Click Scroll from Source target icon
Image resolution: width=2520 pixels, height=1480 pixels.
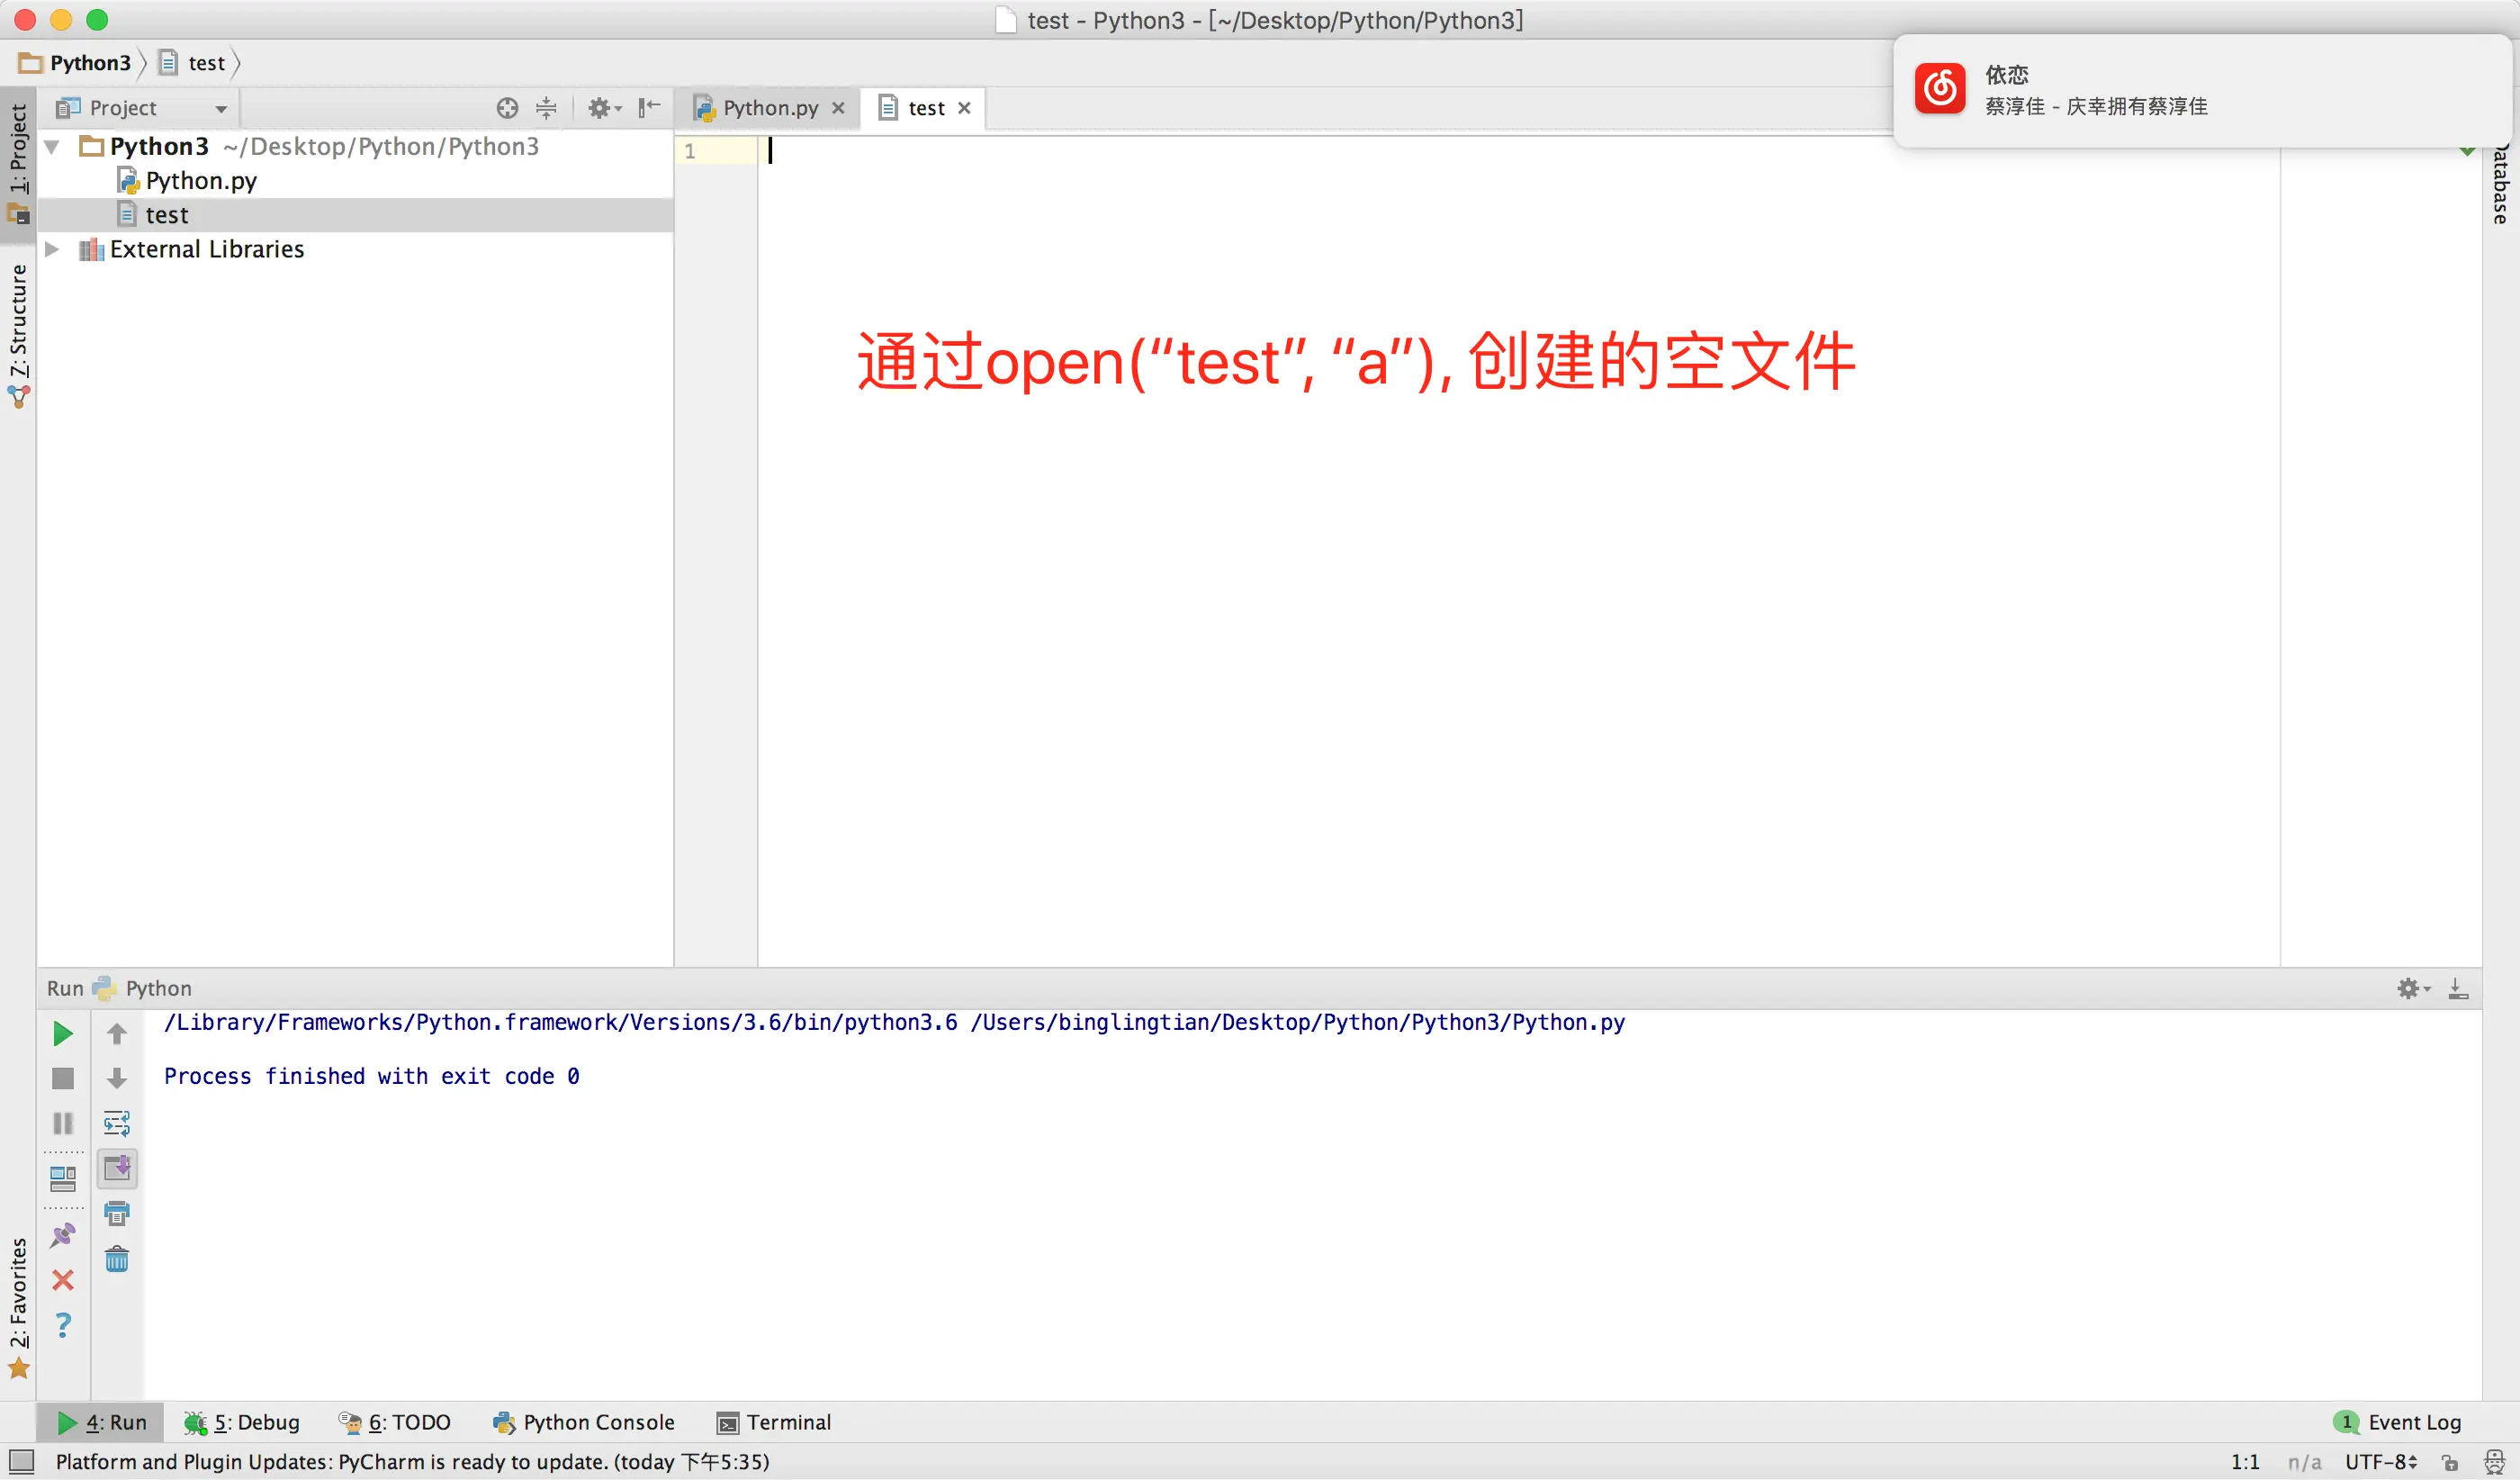pos(507,108)
